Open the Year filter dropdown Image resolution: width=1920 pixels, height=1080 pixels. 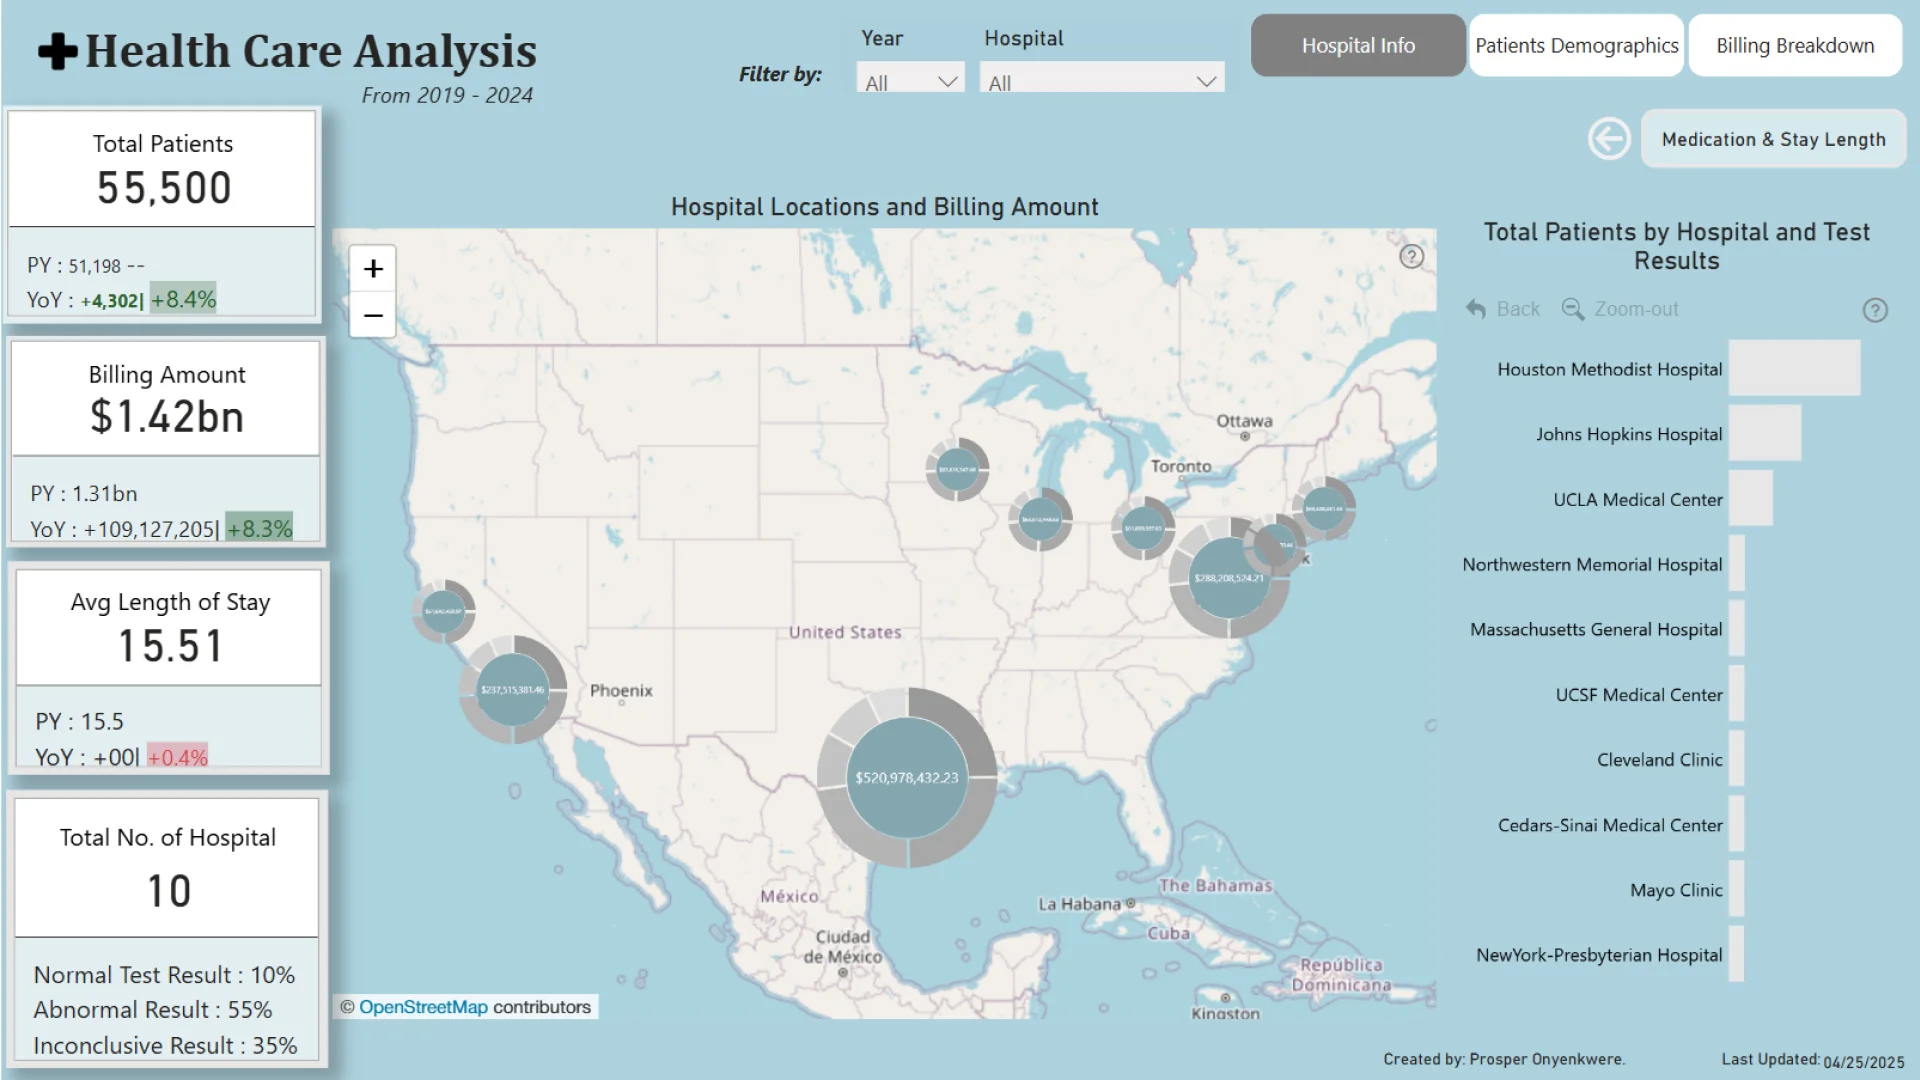pyautogui.click(x=910, y=82)
